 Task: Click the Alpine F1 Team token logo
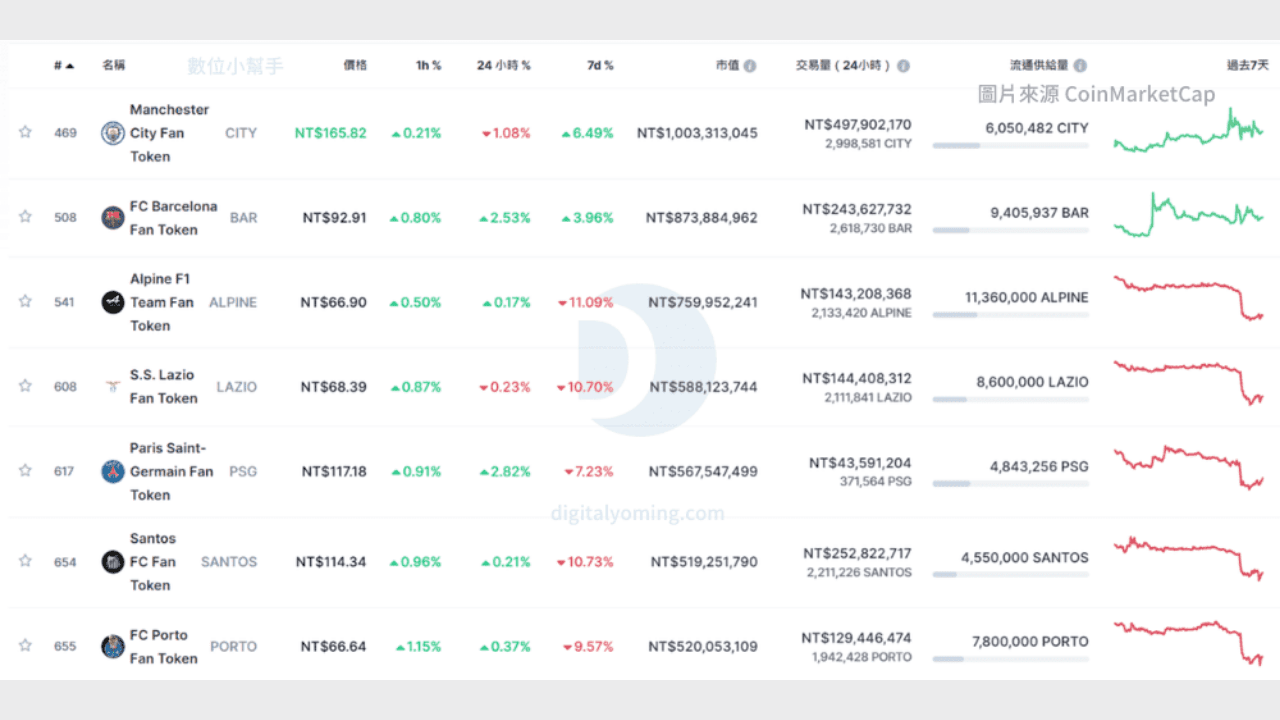click(113, 302)
